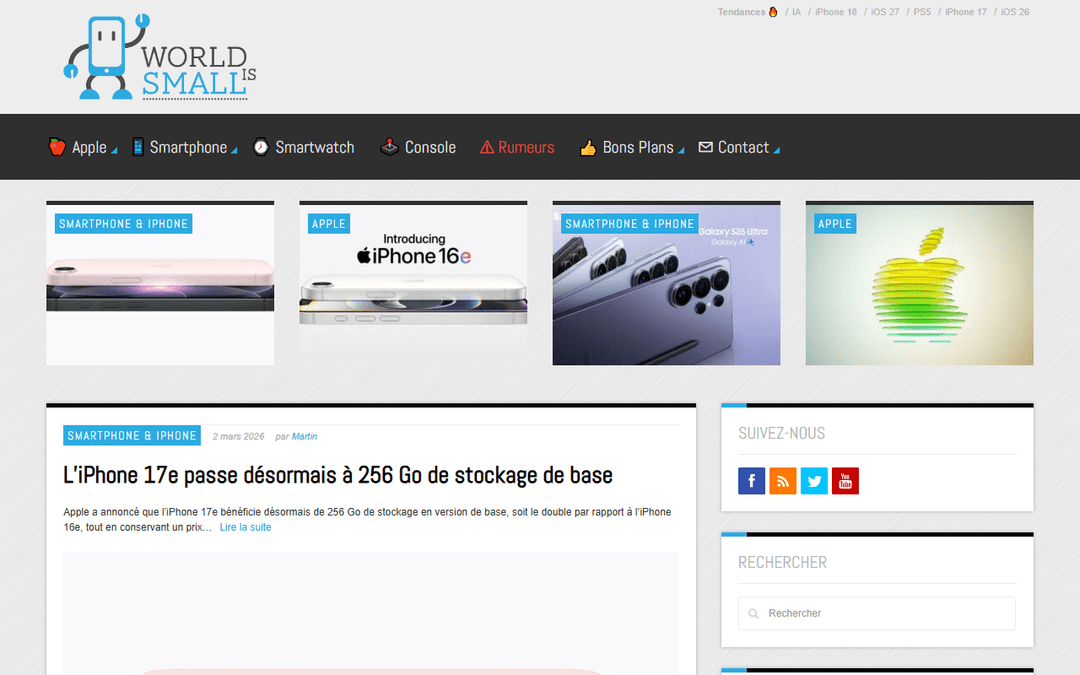
Task: Click the Apple tag on striped logo card
Action: click(835, 224)
